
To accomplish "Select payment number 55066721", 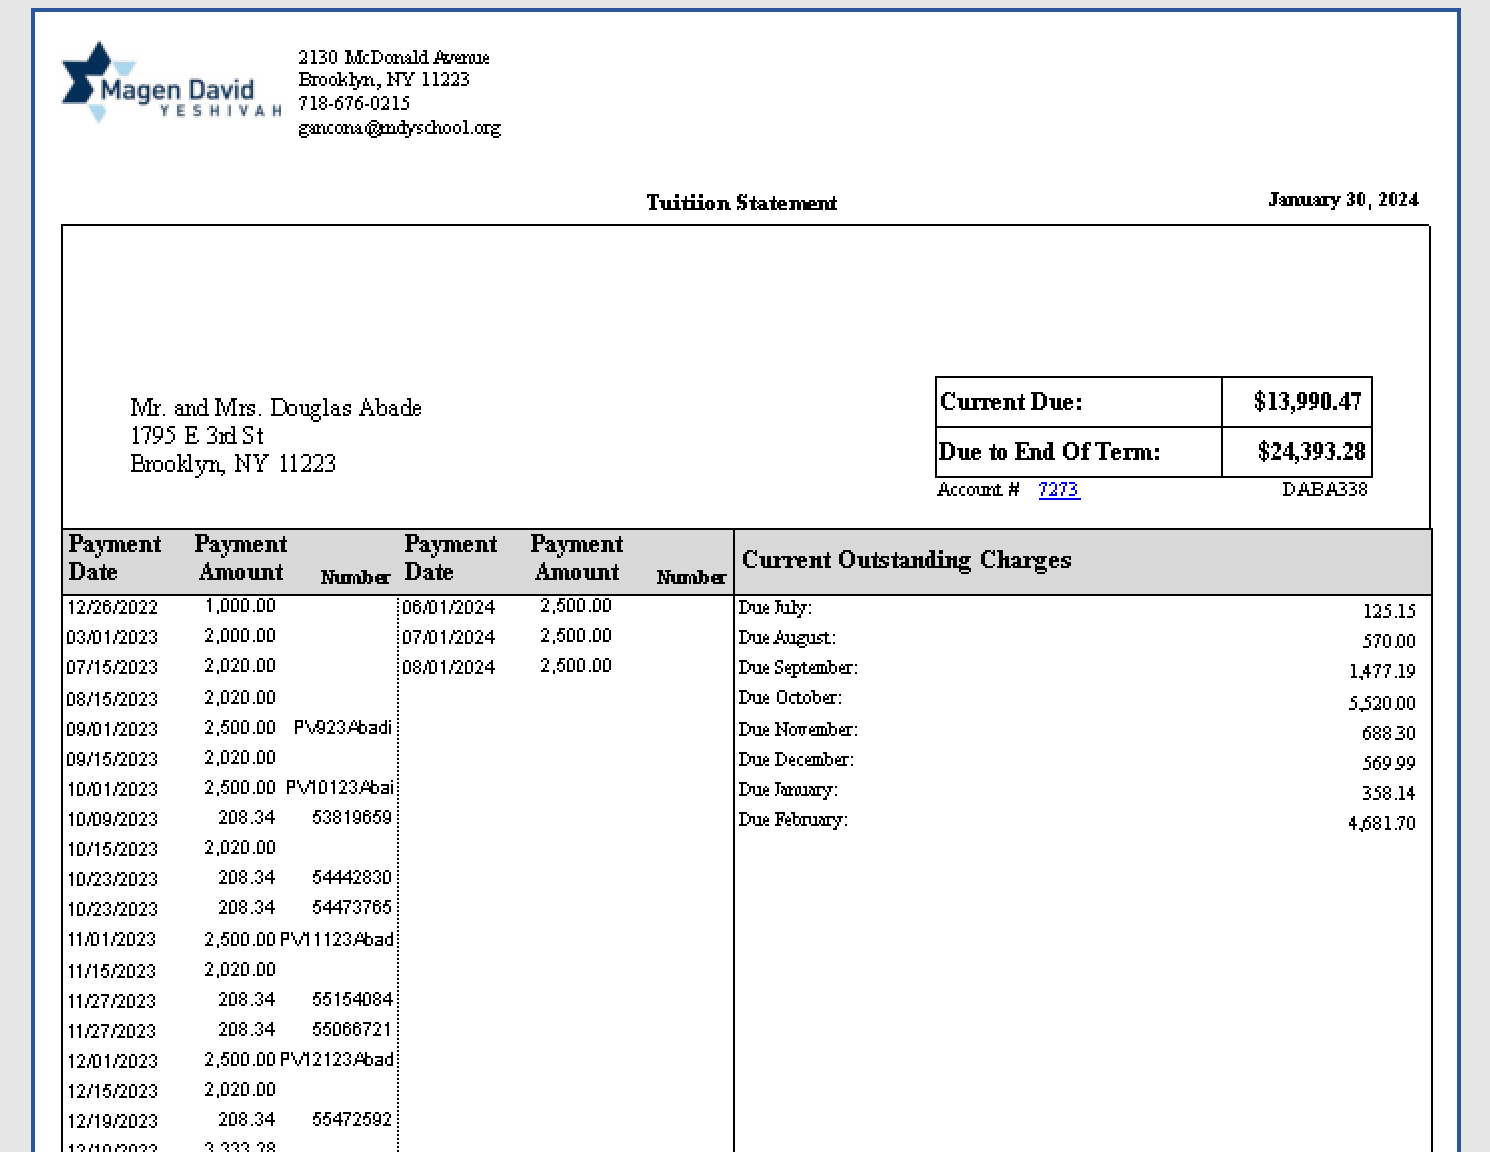I will [x=352, y=1029].
